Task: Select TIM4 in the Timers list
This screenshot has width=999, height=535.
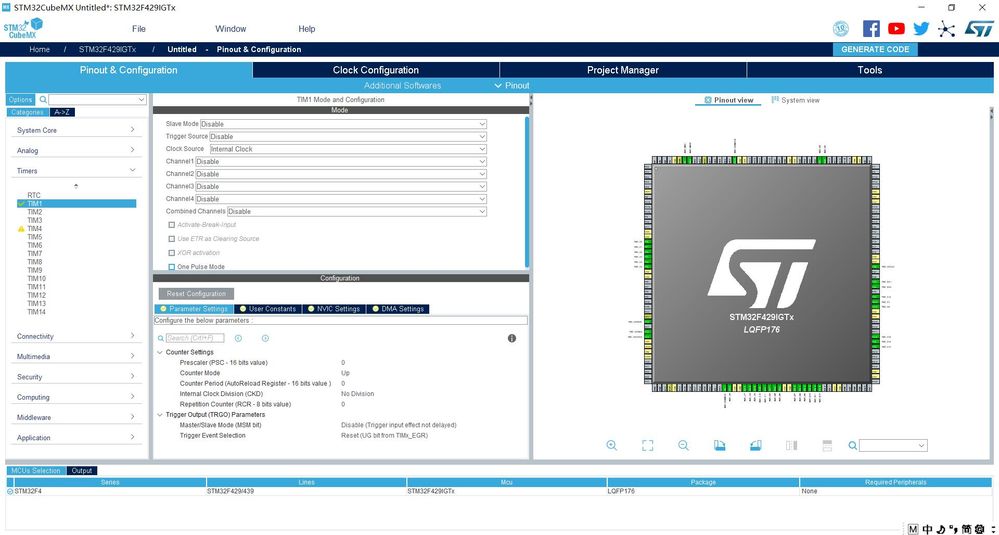Action: [34, 229]
